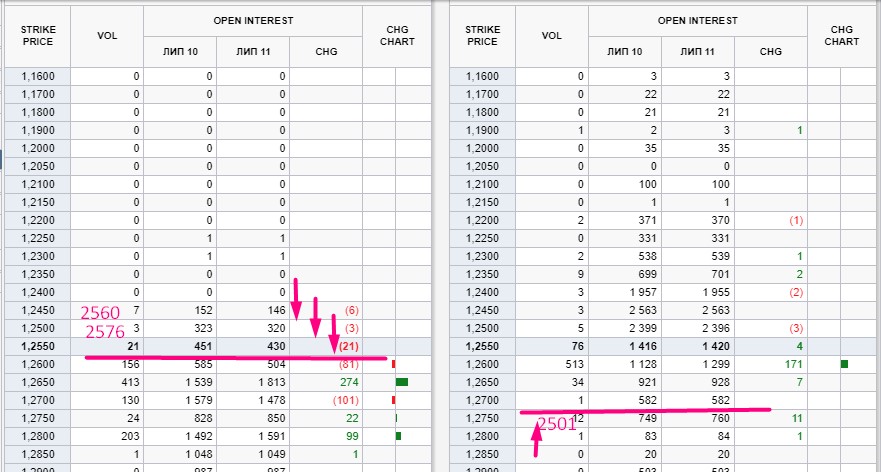Click the CHG column header in the right table
The width and height of the screenshot is (881, 472).
point(771,51)
